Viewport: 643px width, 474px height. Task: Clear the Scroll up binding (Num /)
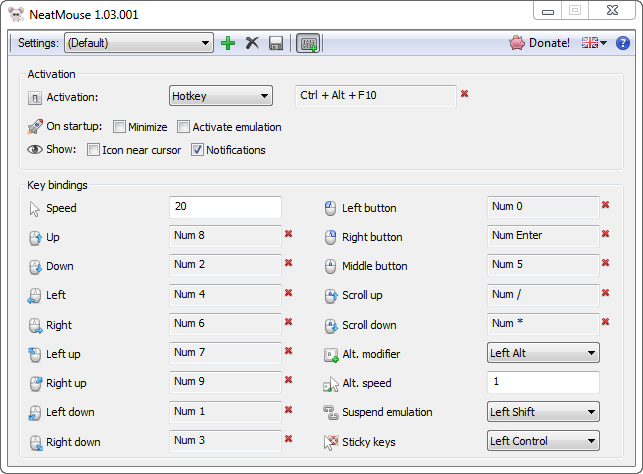click(x=605, y=293)
